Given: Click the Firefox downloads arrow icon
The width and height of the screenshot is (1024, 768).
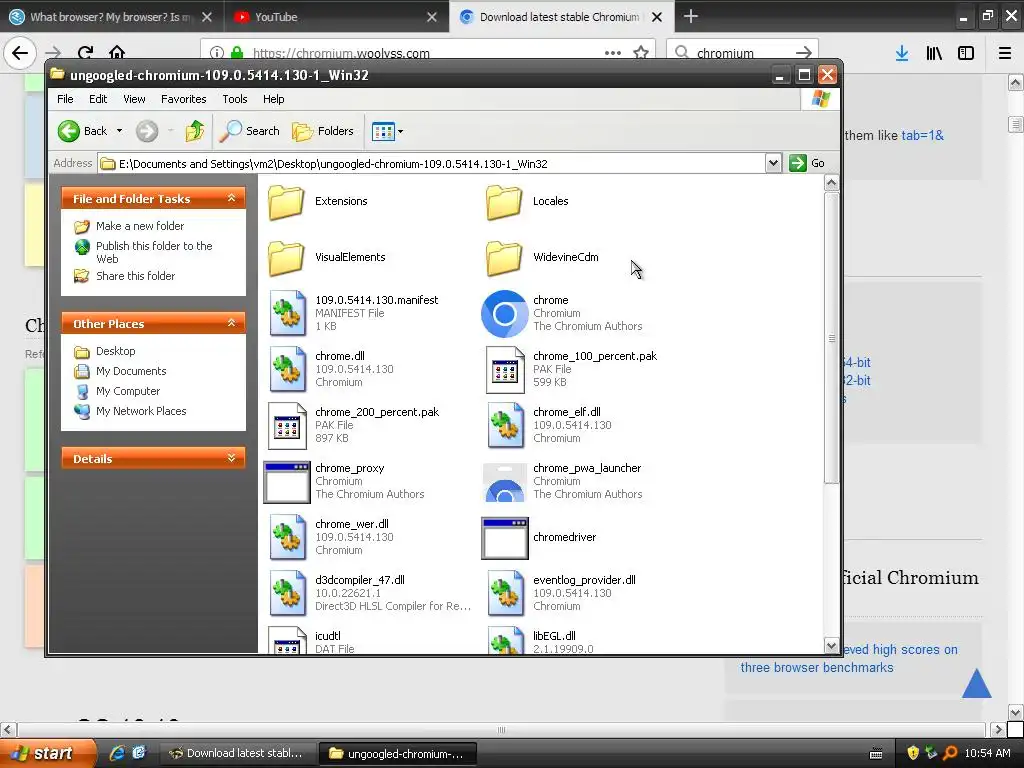Looking at the screenshot, I should click(x=902, y=53).
